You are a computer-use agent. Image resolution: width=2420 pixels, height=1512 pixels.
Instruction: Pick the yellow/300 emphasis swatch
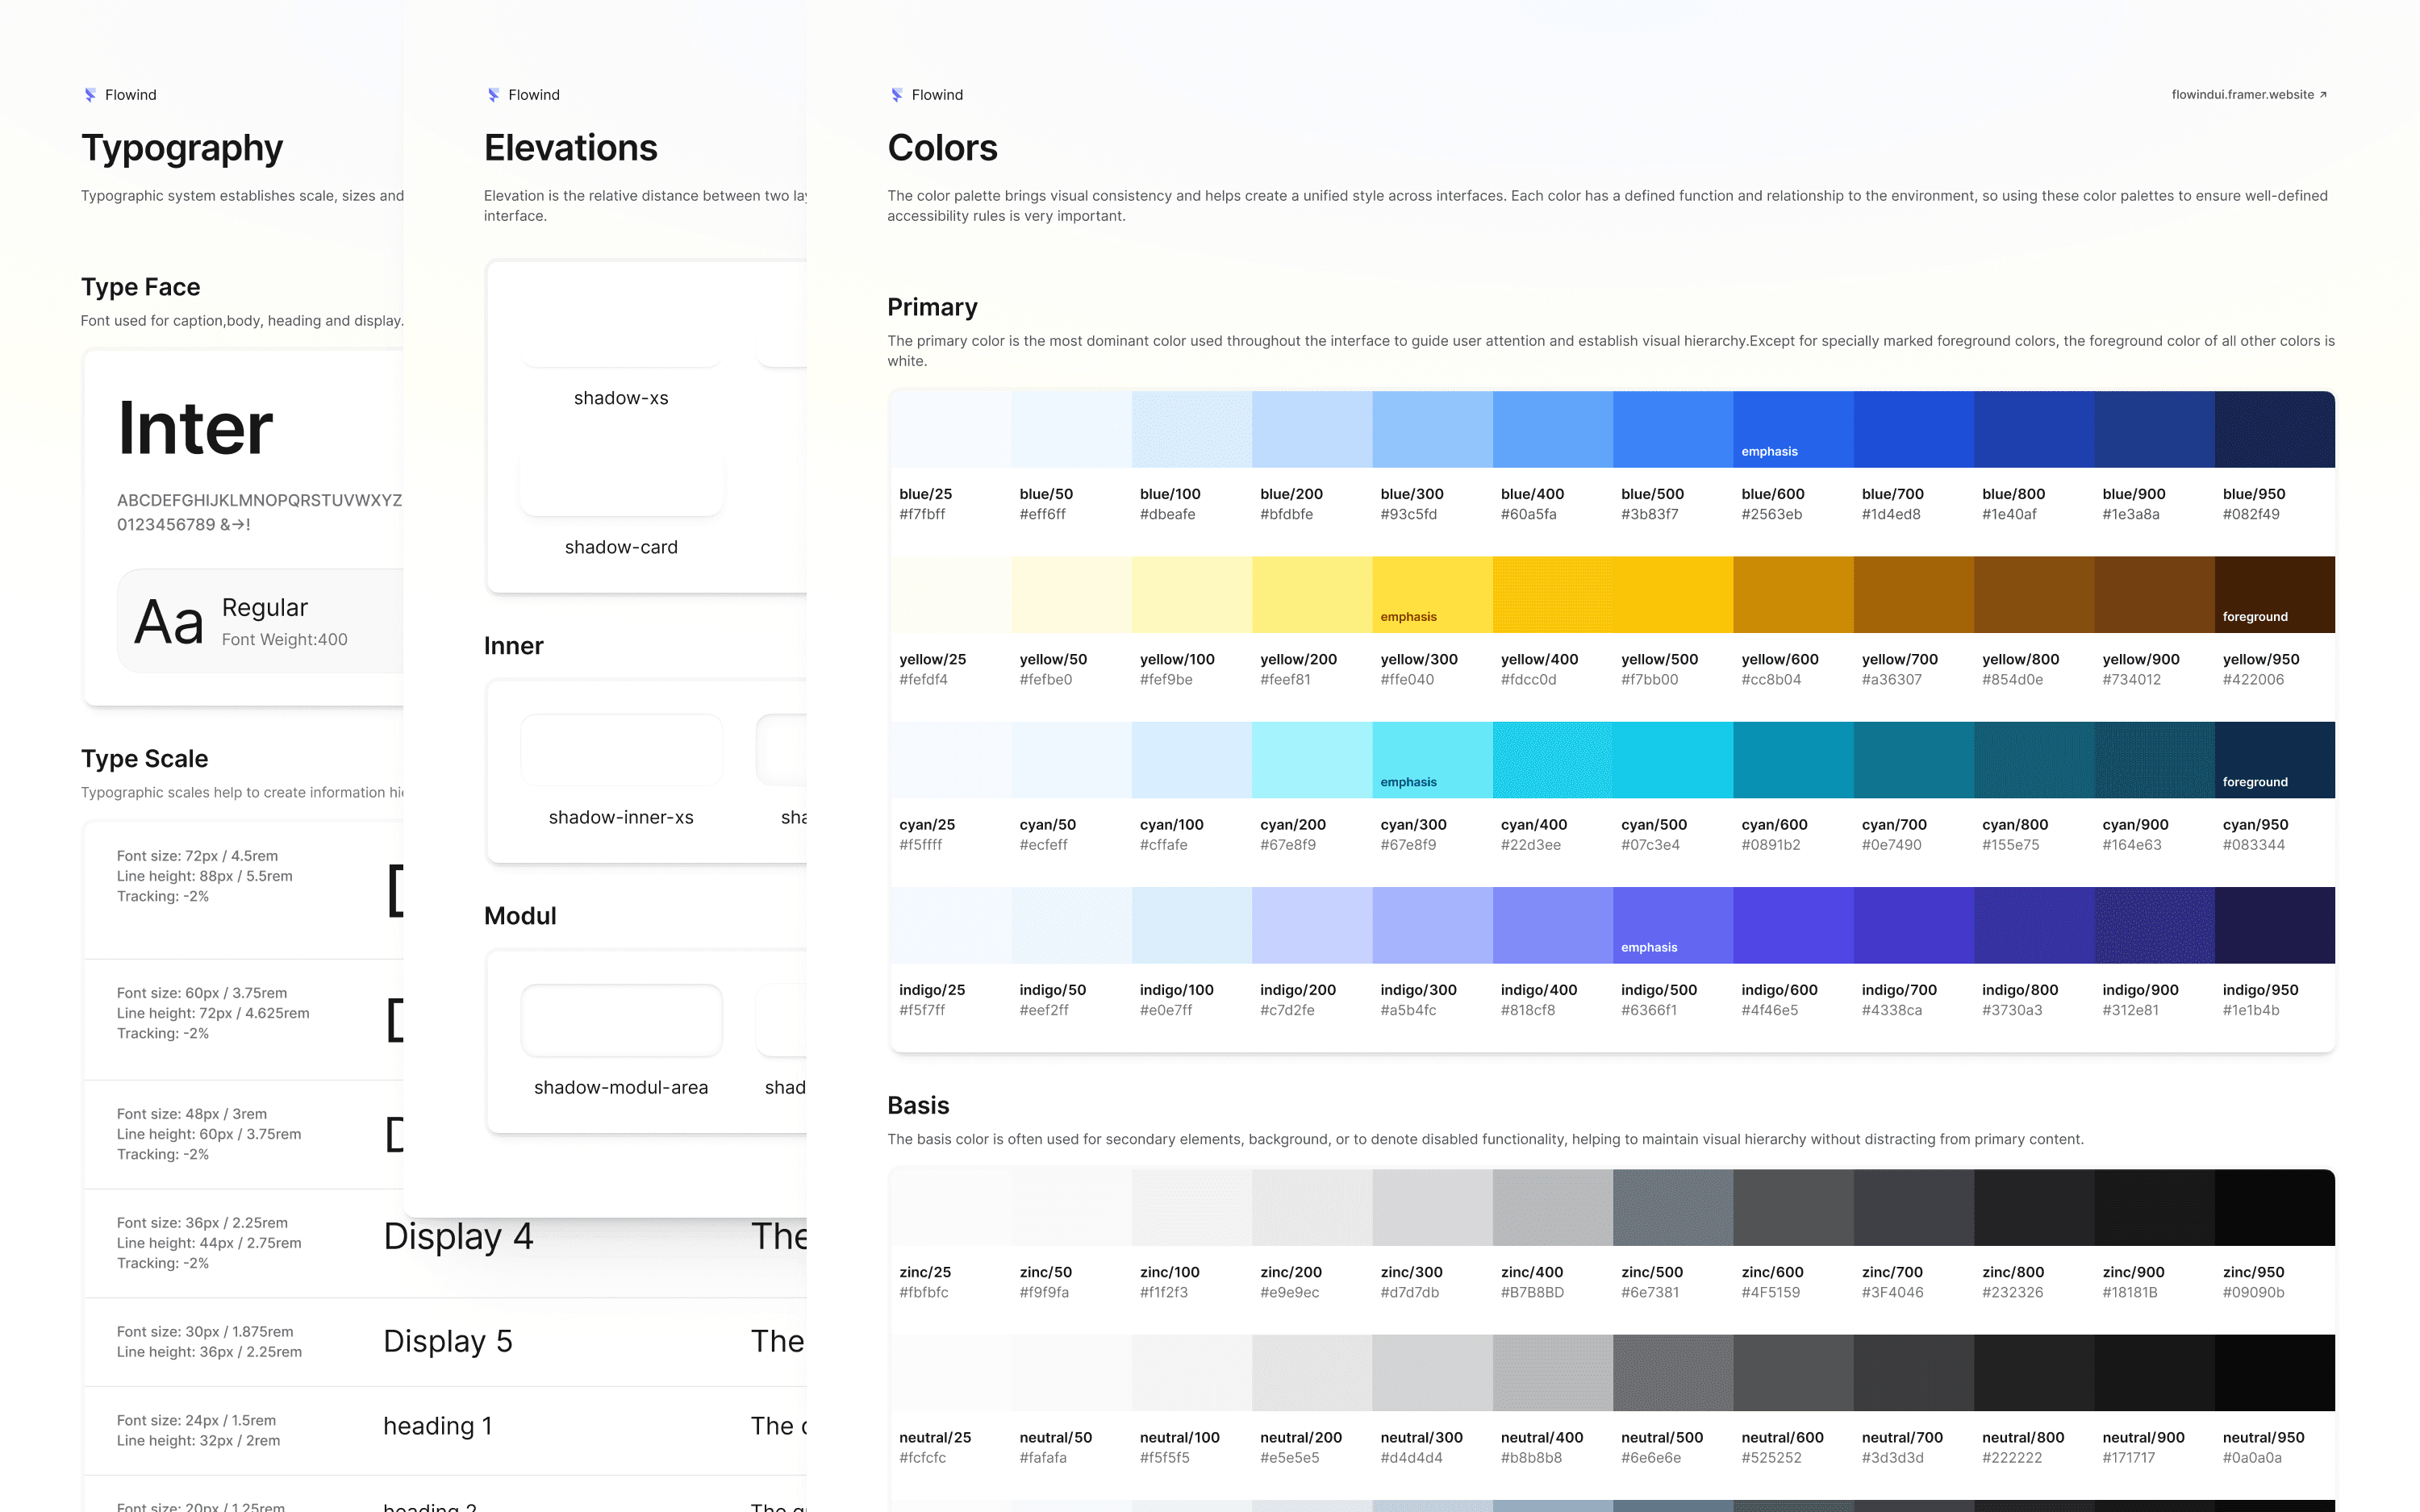[x=1432, y=594]
